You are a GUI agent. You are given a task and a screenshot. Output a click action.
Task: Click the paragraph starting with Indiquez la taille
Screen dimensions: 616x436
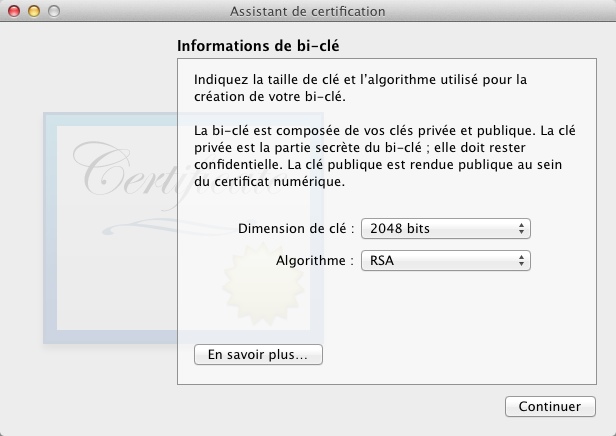point(360,88)
